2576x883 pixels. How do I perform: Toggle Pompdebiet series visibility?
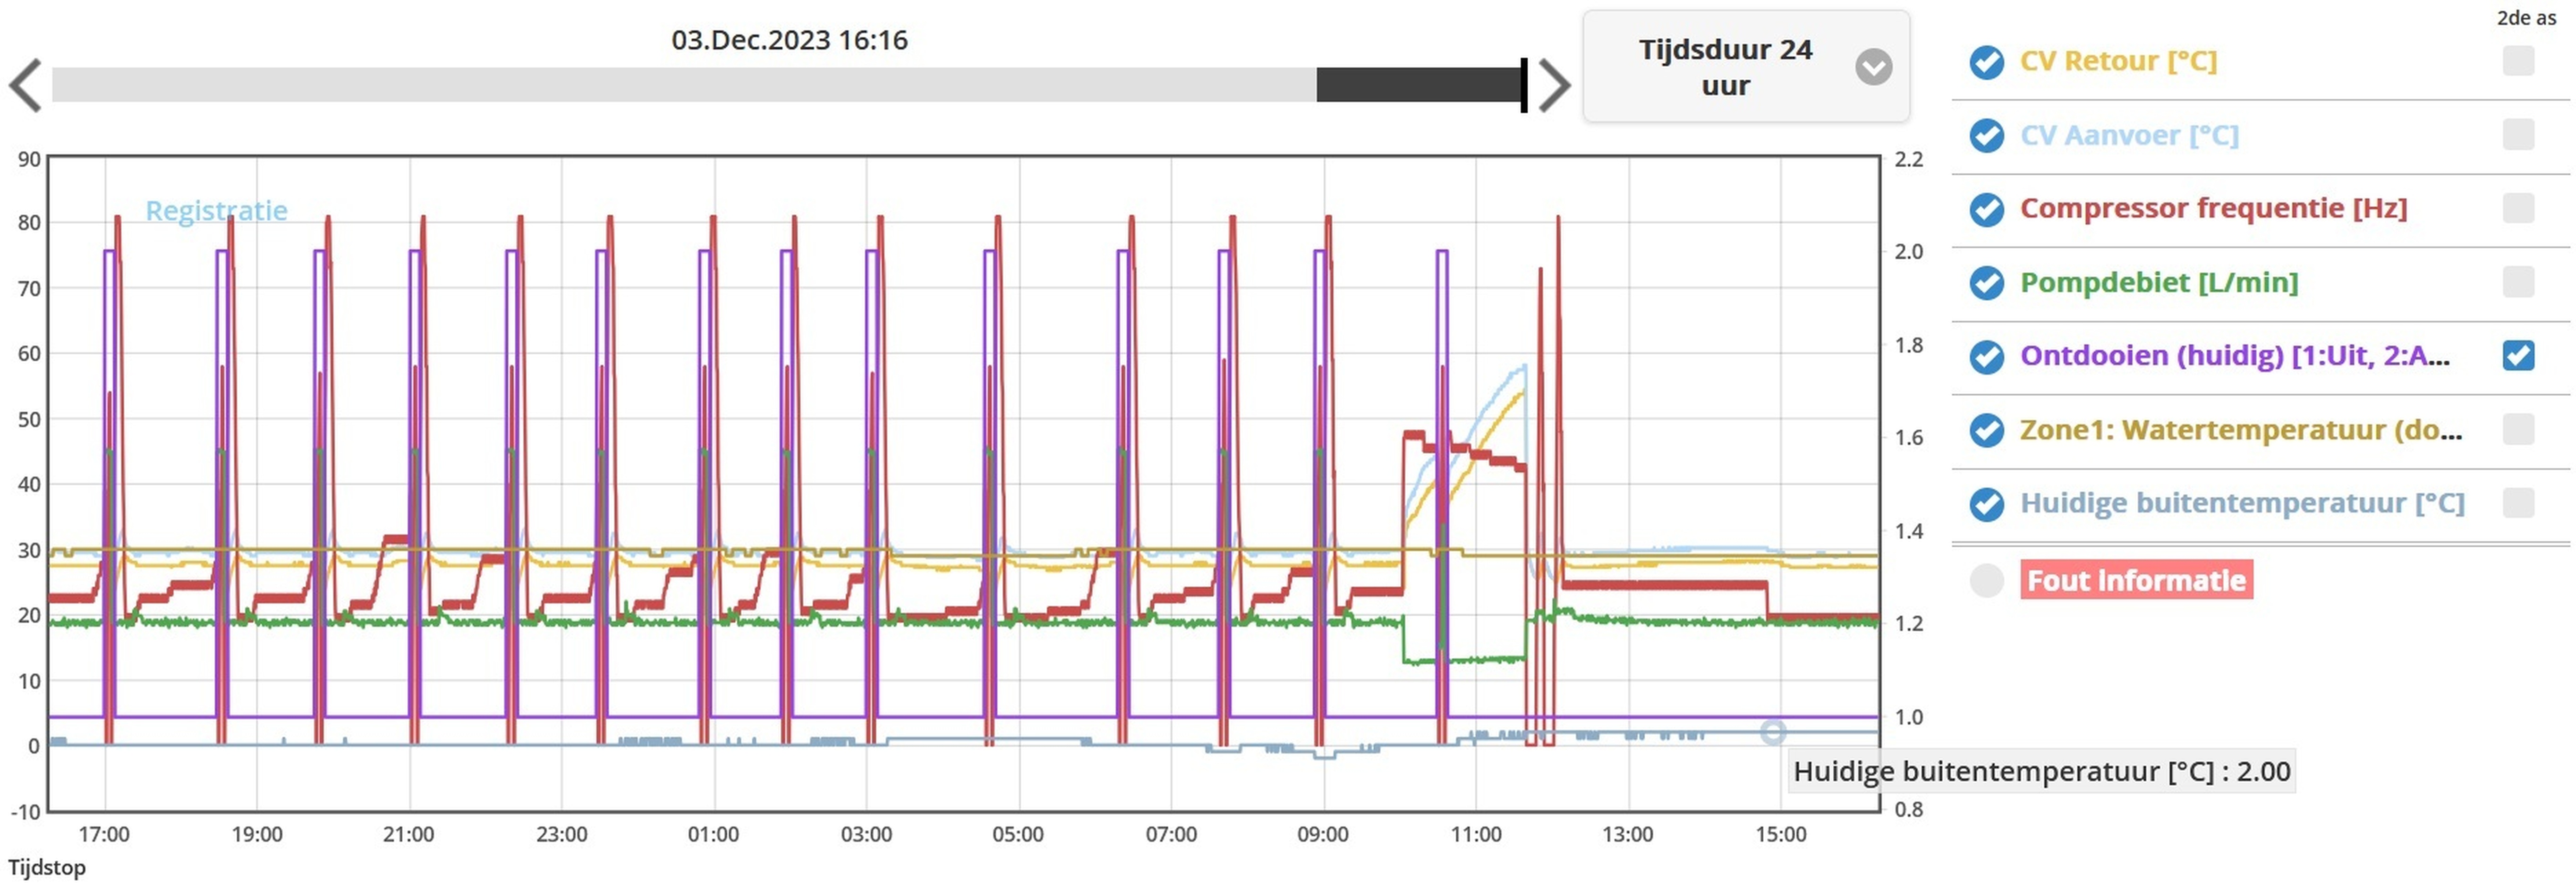(x=1986, y=283)
